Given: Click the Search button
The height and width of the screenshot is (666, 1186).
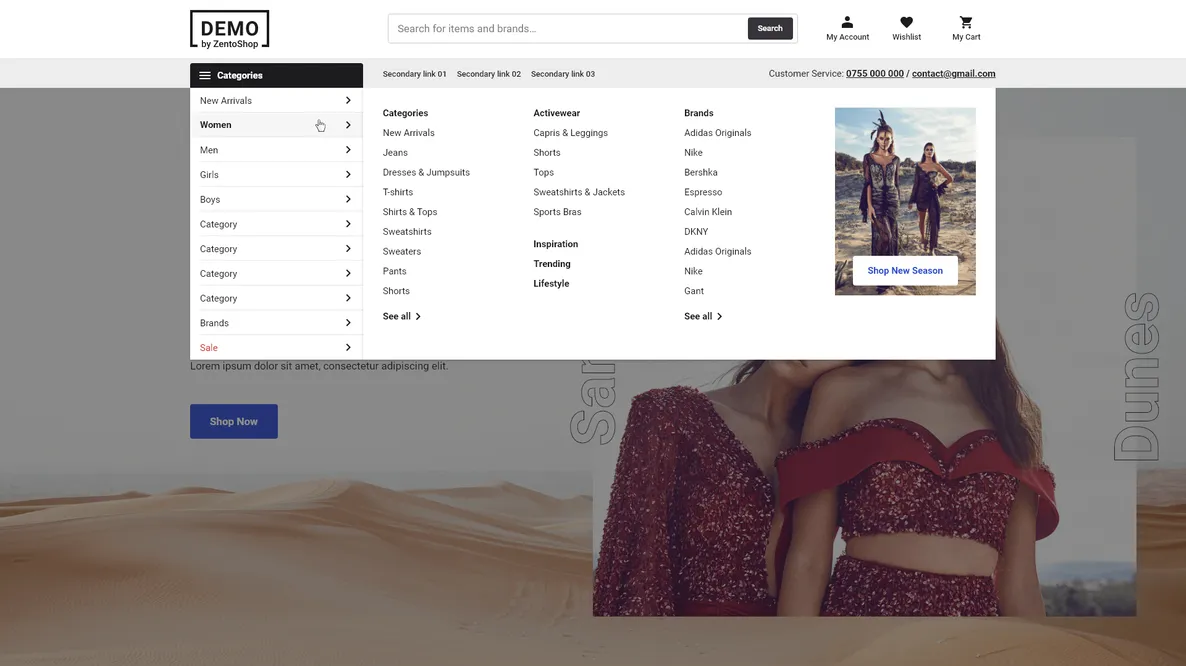Looking at the screenshot, I should click(x=770, y=29).
